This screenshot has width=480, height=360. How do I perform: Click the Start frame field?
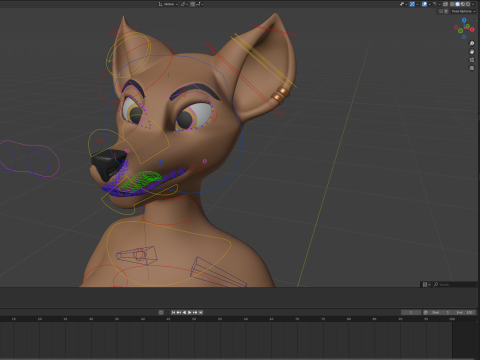point(441,312)
